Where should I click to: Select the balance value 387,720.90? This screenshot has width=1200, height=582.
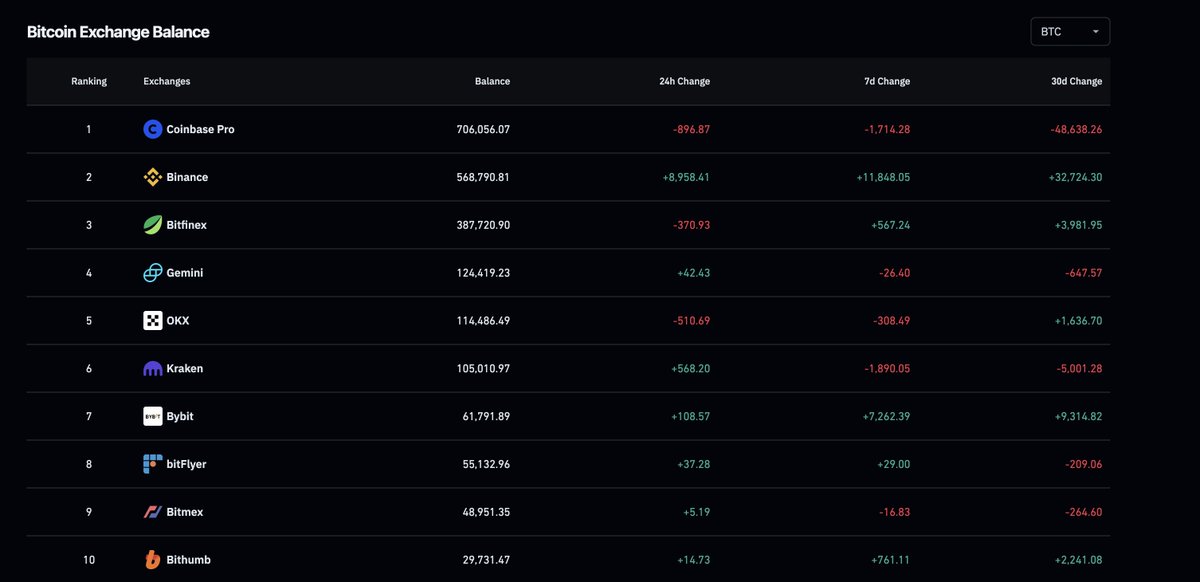click(483, 225)
